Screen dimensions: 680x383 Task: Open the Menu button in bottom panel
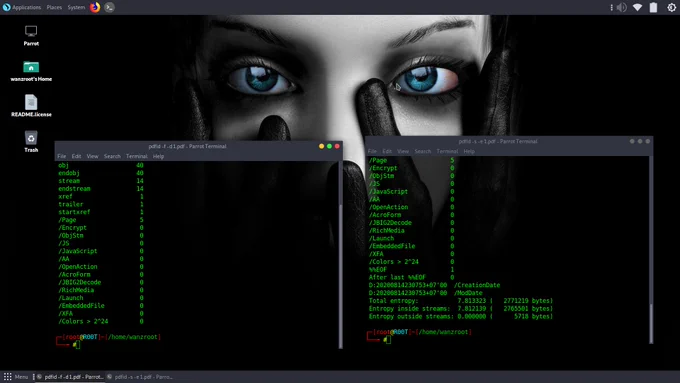(x=21, y=377)
